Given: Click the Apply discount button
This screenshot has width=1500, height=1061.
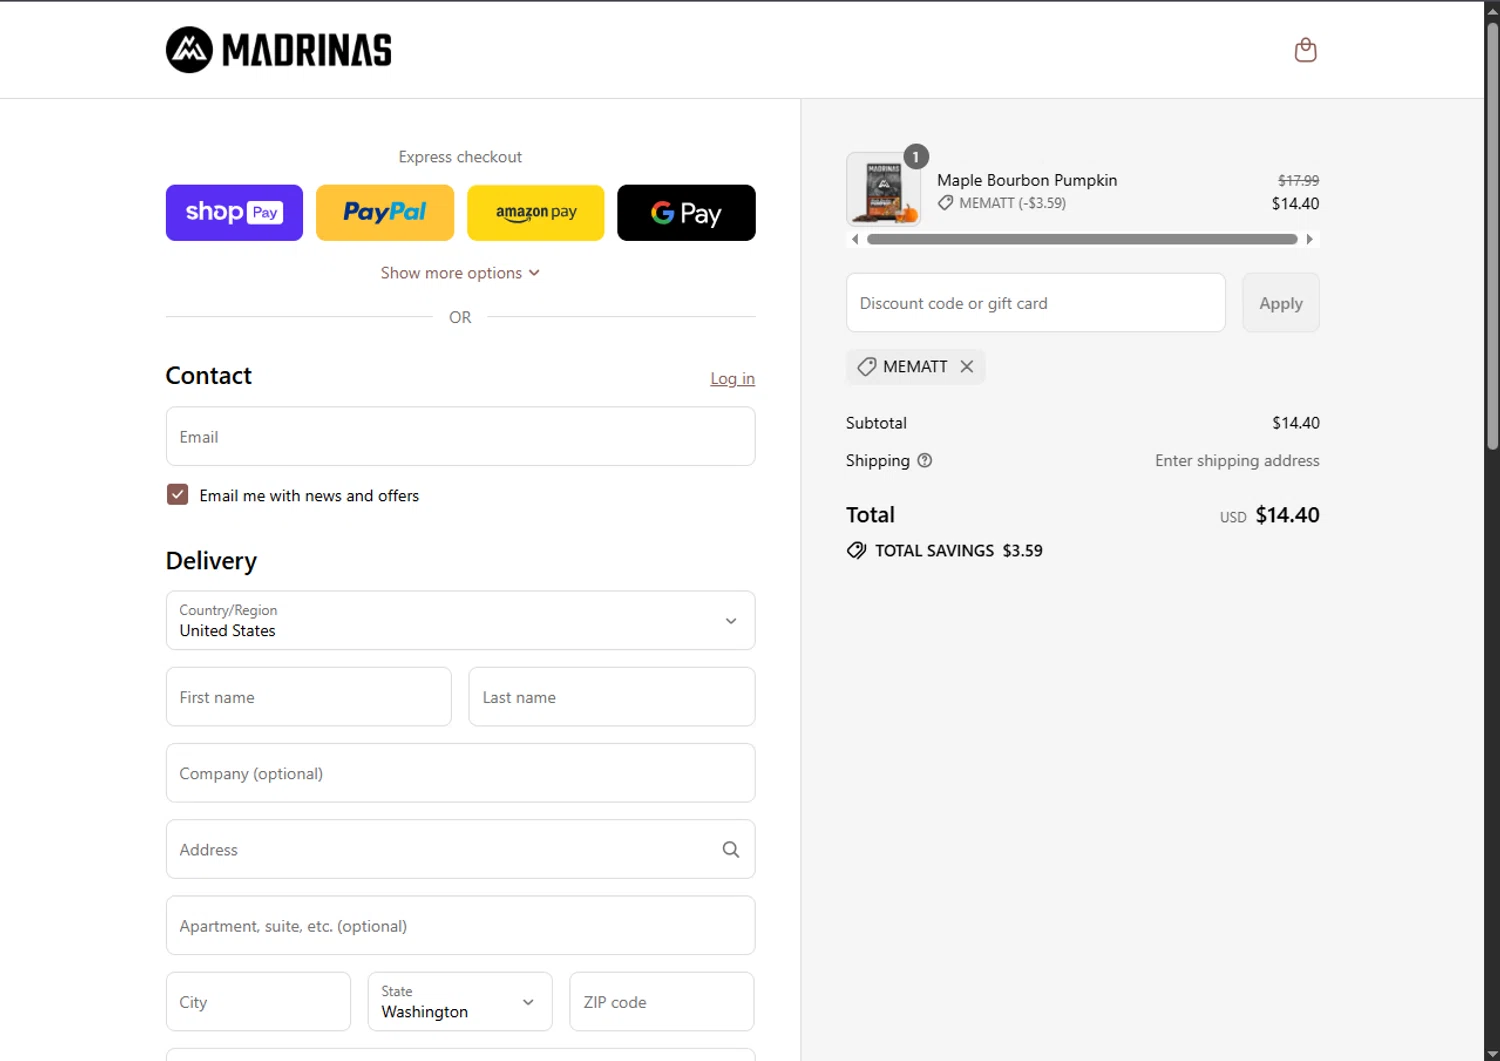Looking at the screenshot, I should click(x=1281, y=303).
